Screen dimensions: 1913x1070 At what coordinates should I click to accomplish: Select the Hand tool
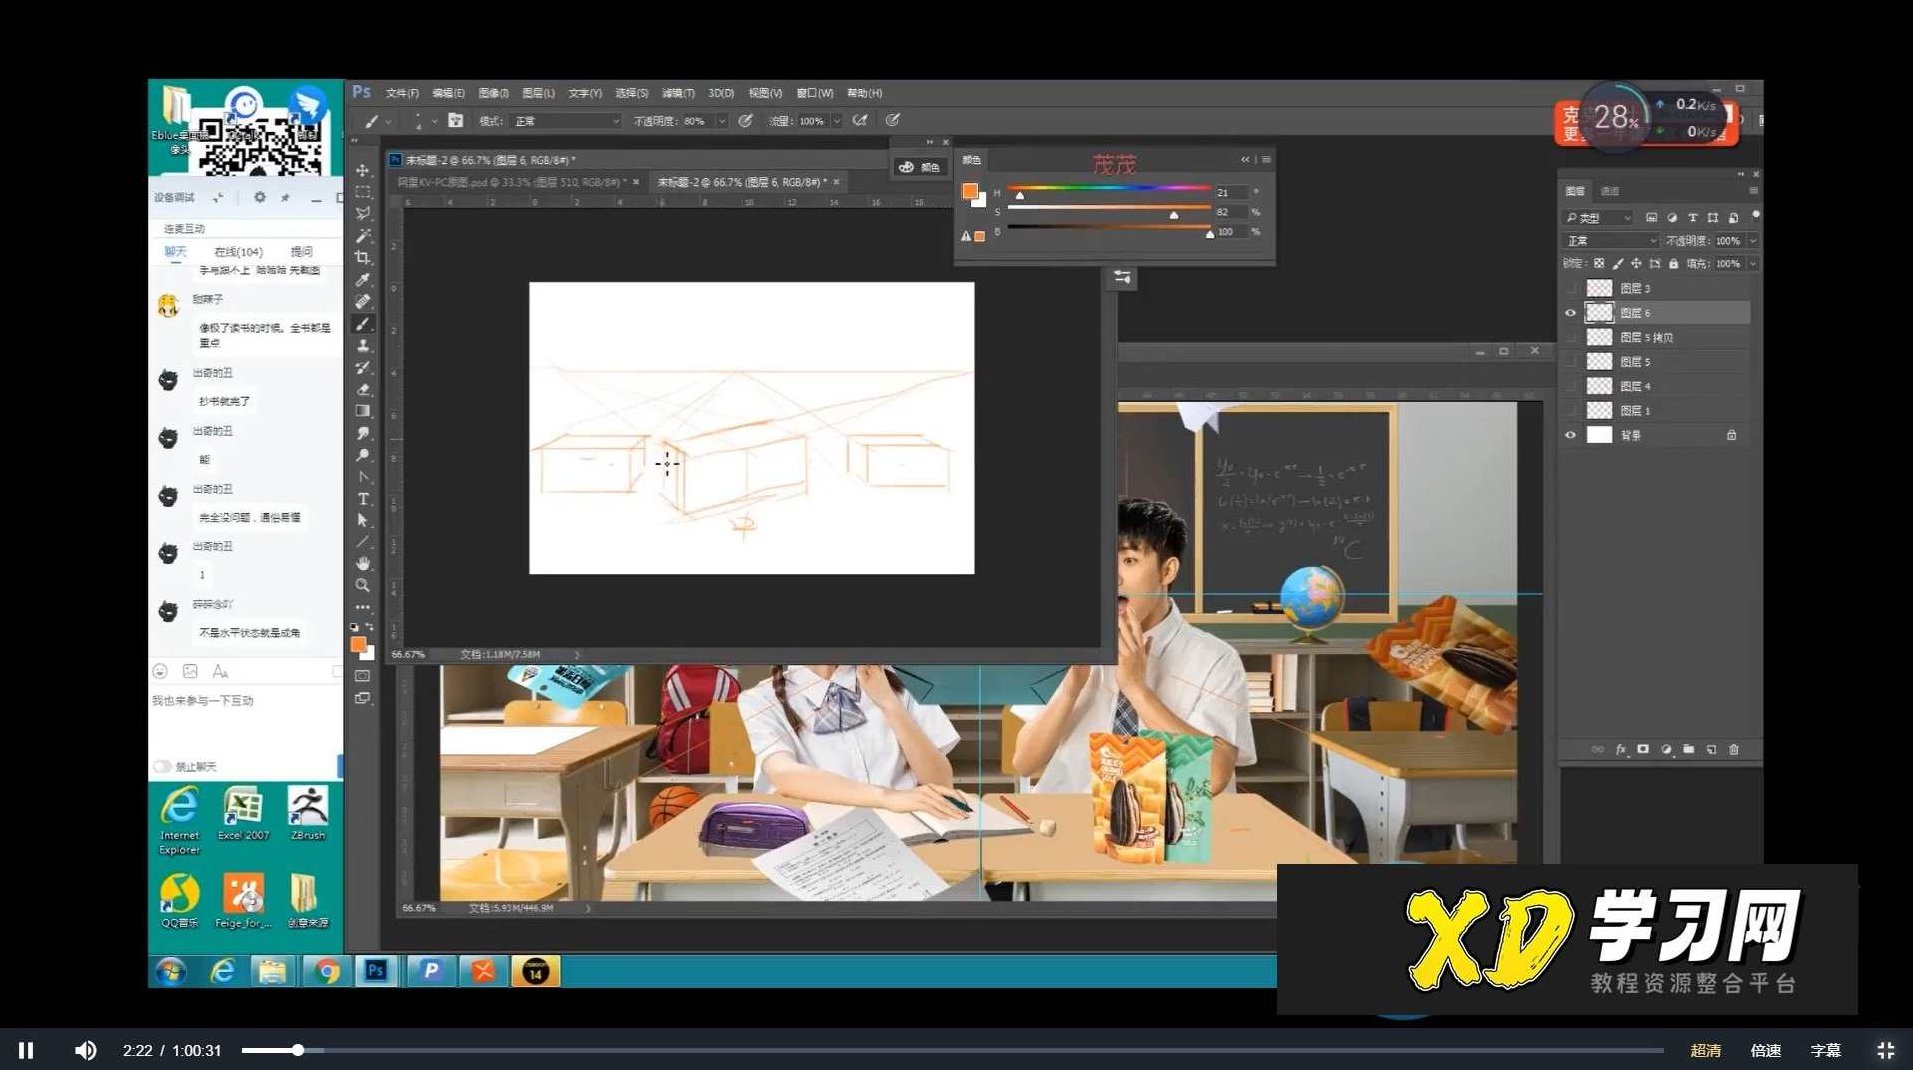tap(362, 564)
